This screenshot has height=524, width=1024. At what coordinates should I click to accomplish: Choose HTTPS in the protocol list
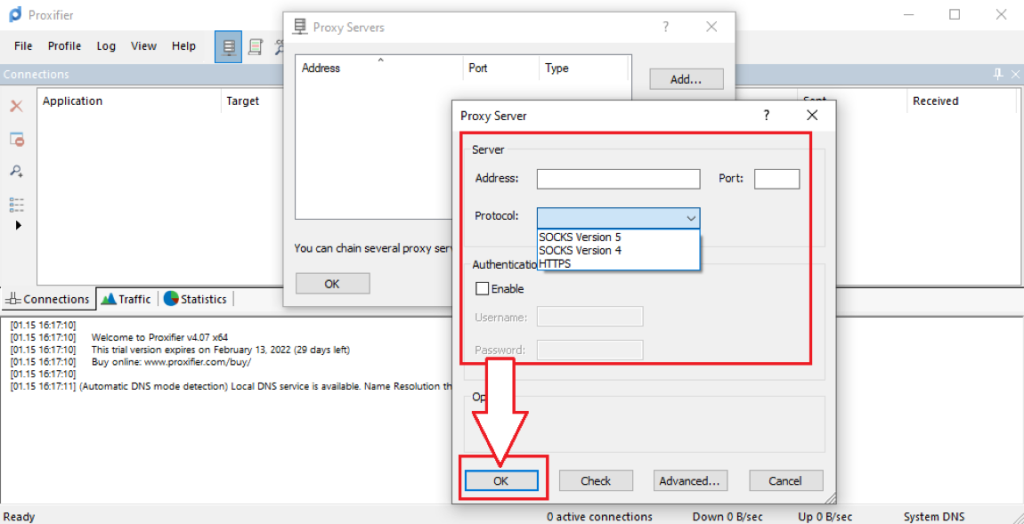coord(555,263)
